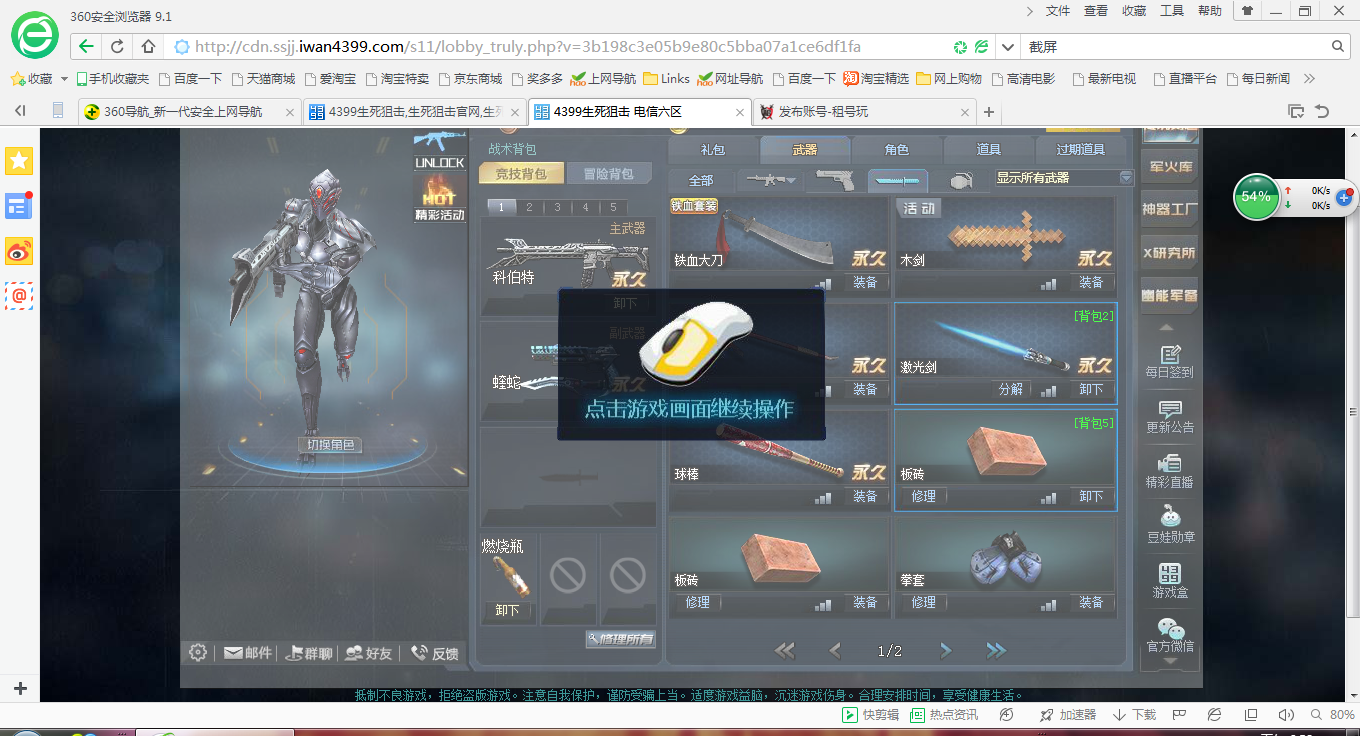Switch to the 过期道具 tab
Viewport: 1360px width, 736px height.
pyautogui.click(x=1081, y=150)
